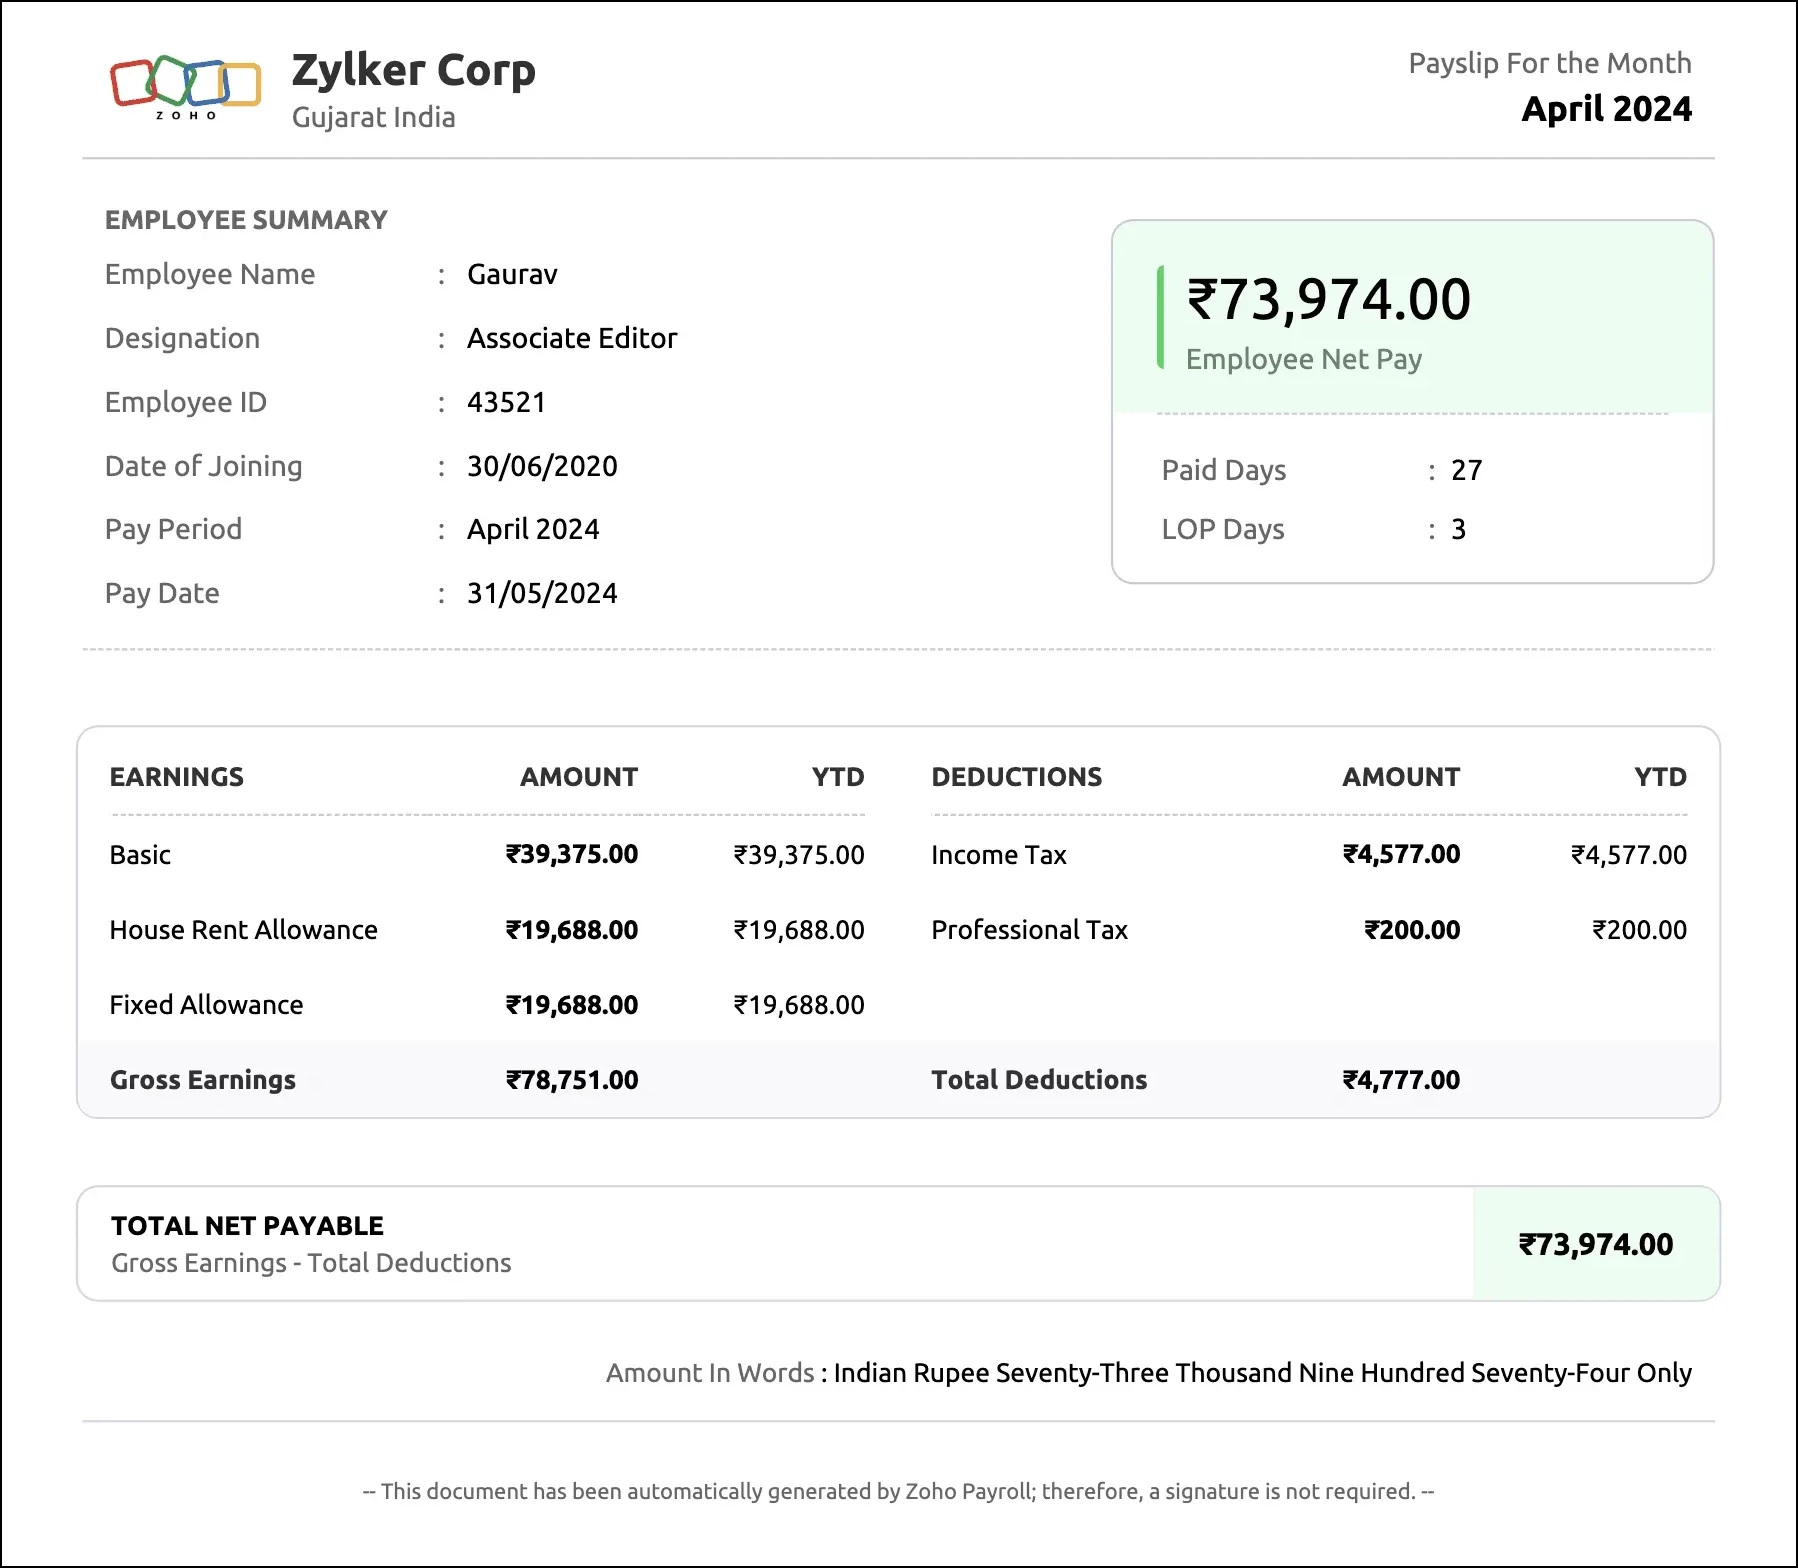Click the House Rent Allowance label
The height and width of the screenshot is (1568, 1798).
pos(243,929)
